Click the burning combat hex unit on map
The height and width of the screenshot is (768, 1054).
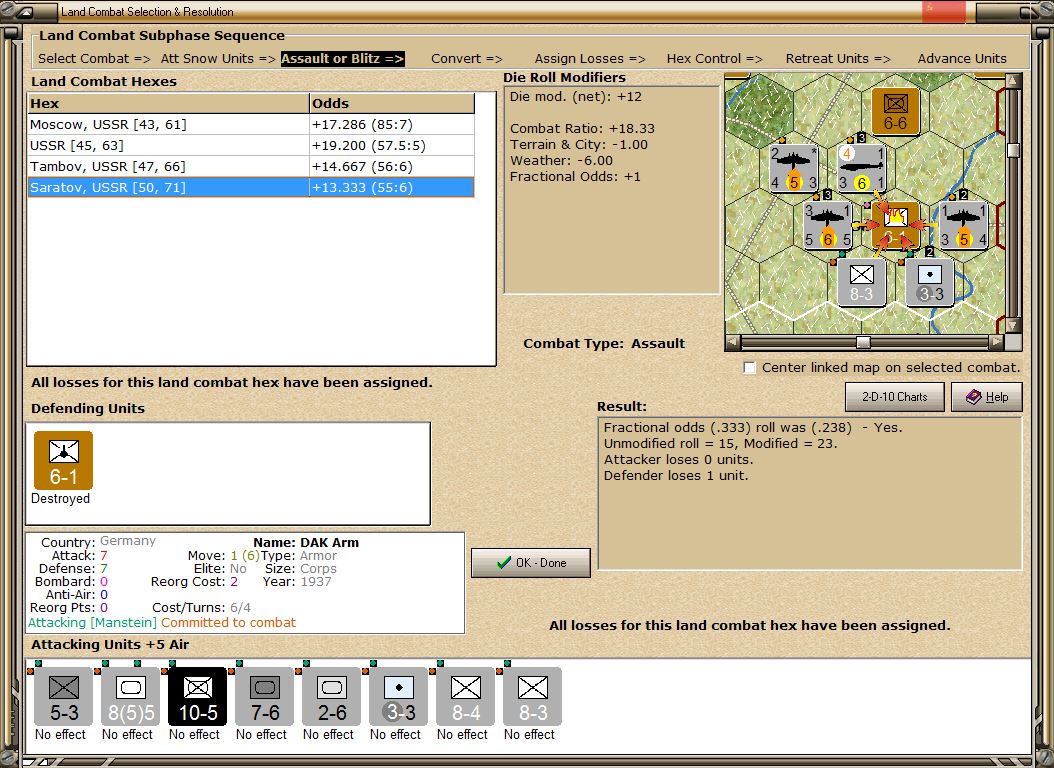tap(895, 225)
